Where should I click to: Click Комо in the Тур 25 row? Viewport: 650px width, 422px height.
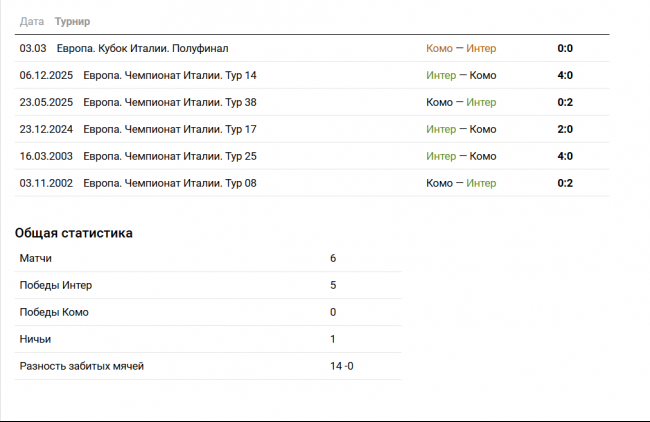coord(483,156)
